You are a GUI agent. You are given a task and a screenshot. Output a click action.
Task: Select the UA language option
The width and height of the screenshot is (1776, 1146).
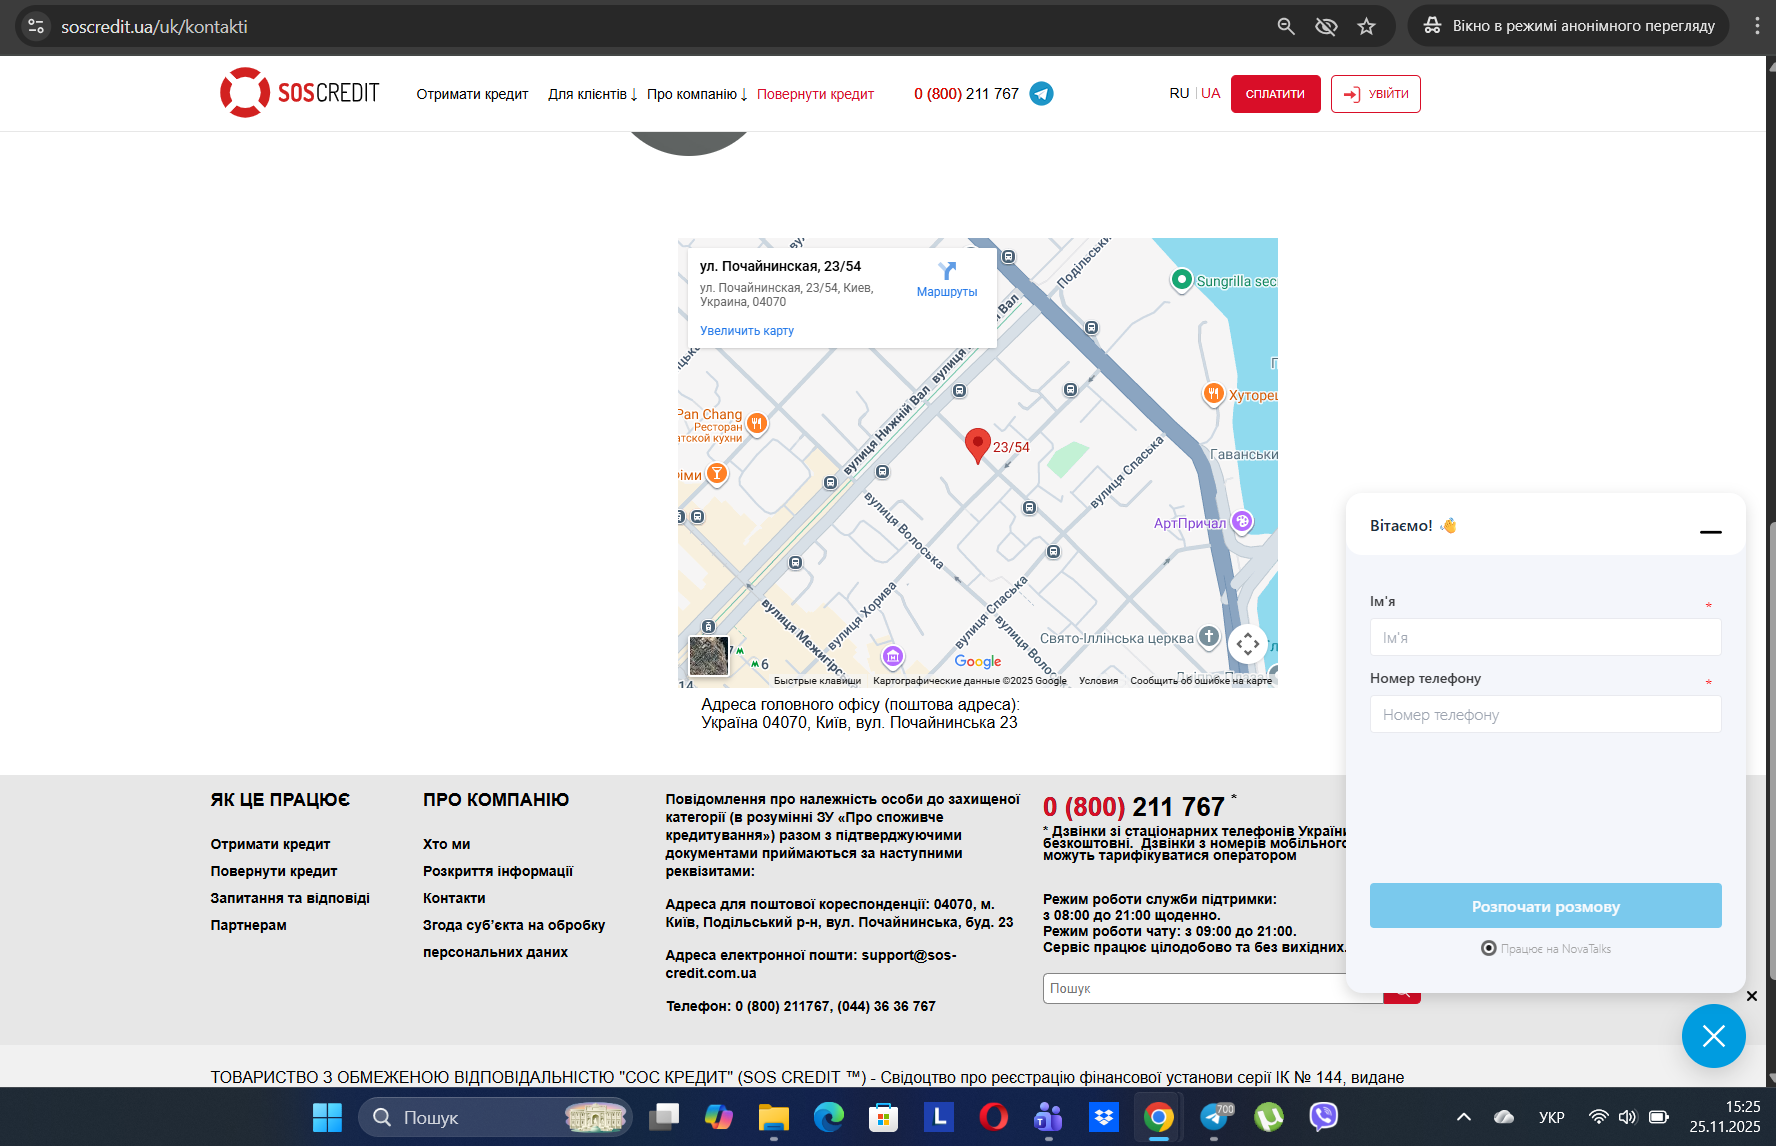[x=1210, y=93]
